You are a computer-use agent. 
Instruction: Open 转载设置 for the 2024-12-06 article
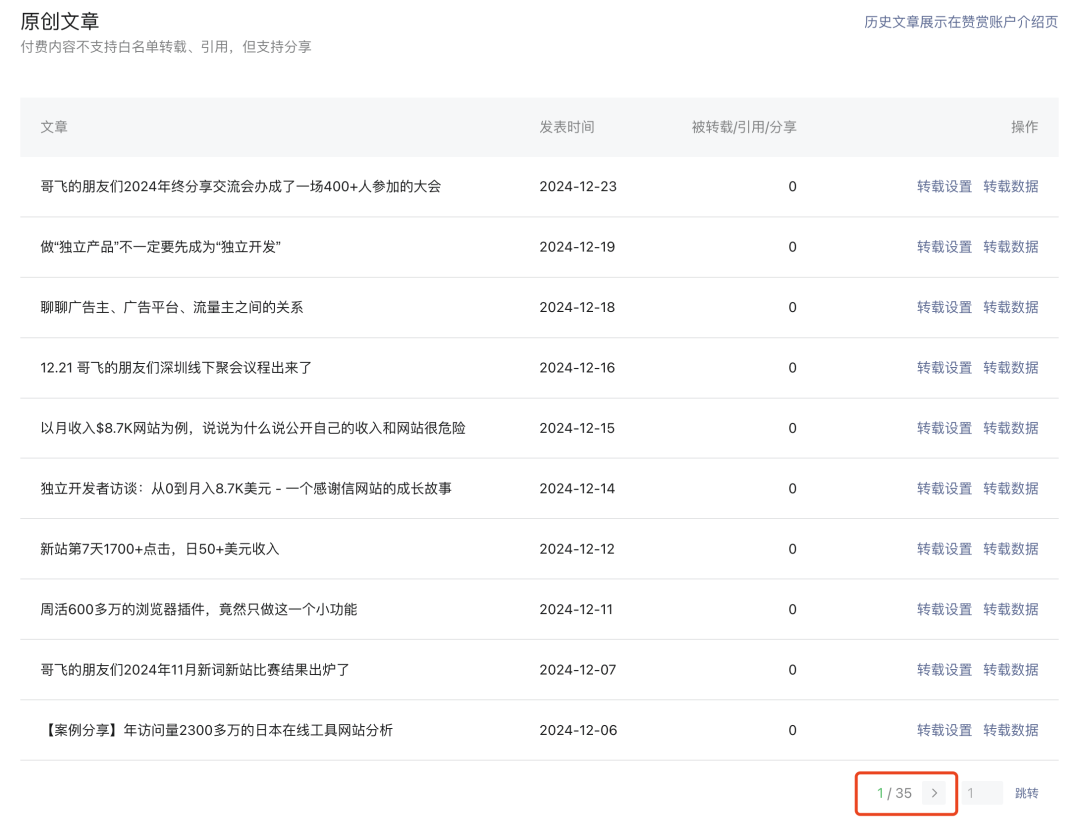coord(944,730)
